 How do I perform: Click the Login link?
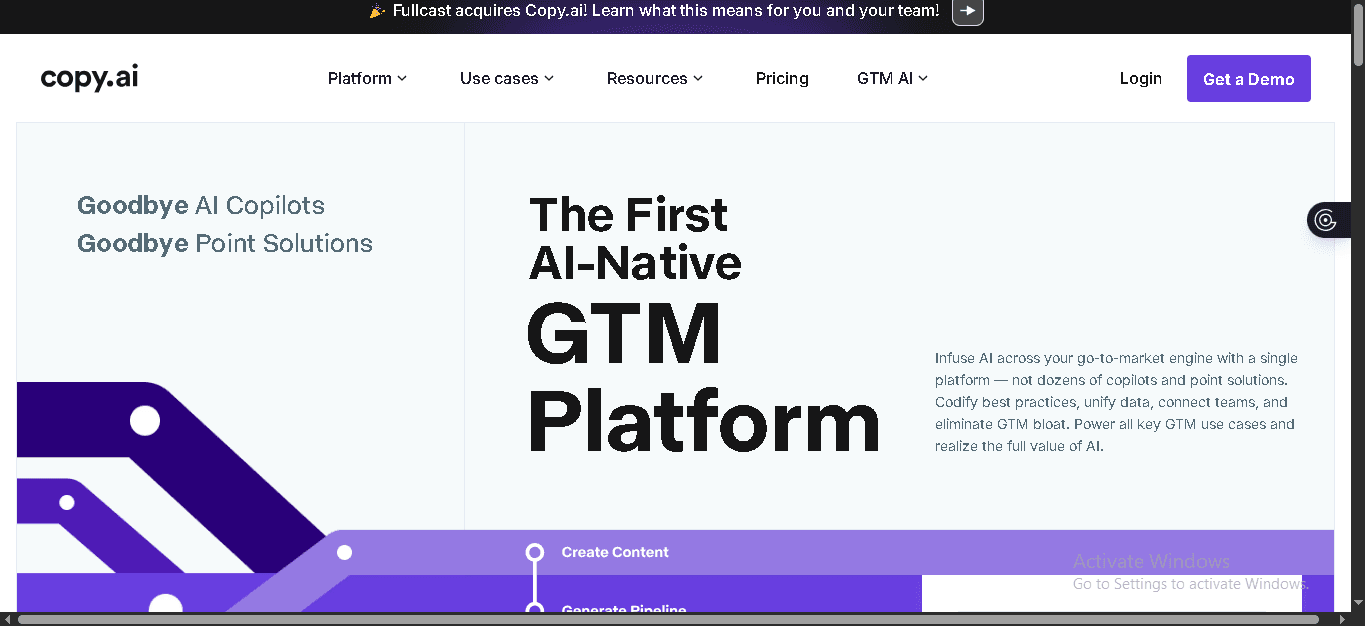[x=1140, y=78]
